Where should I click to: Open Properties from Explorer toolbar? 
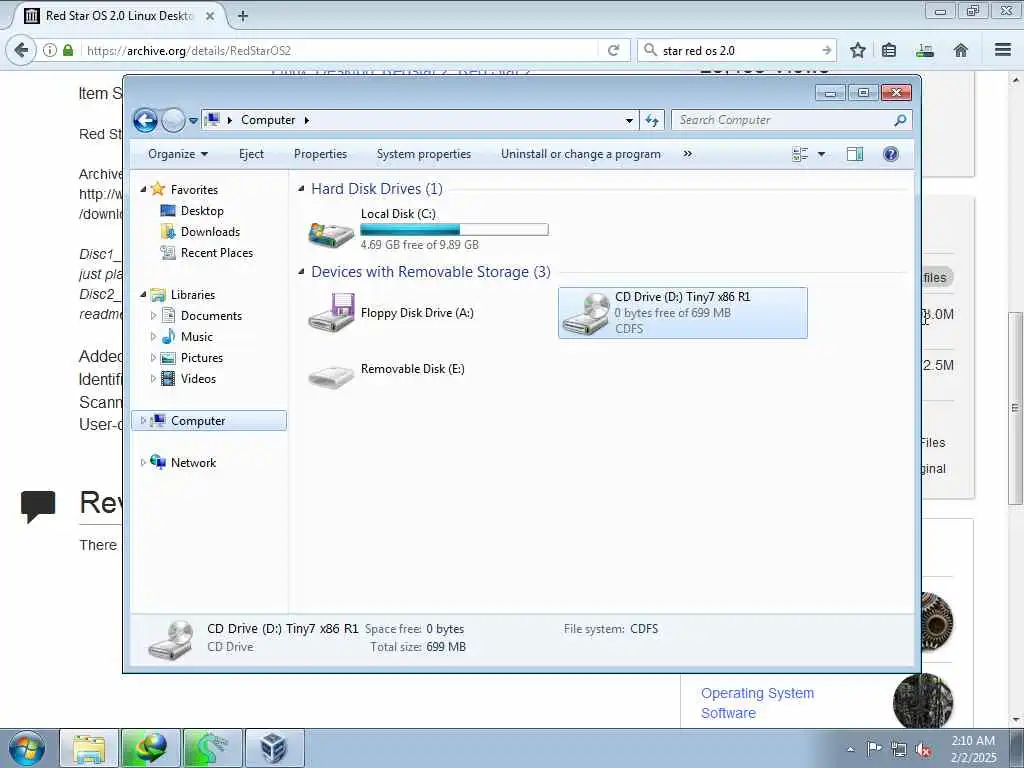(x=321, y=154)
